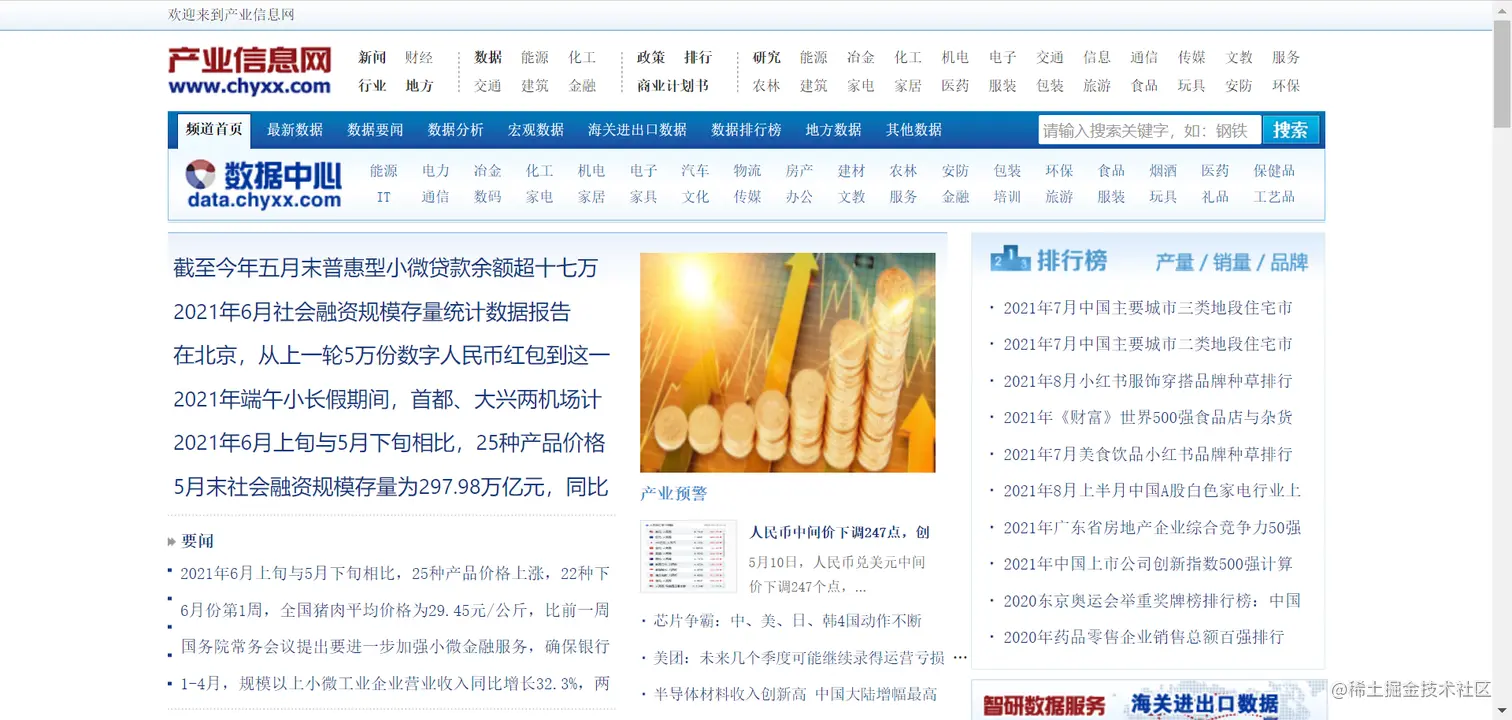Viewport: 1512px width, 720px height.
Task: Select 能源 in the data center categories
Action: (383, 170)
